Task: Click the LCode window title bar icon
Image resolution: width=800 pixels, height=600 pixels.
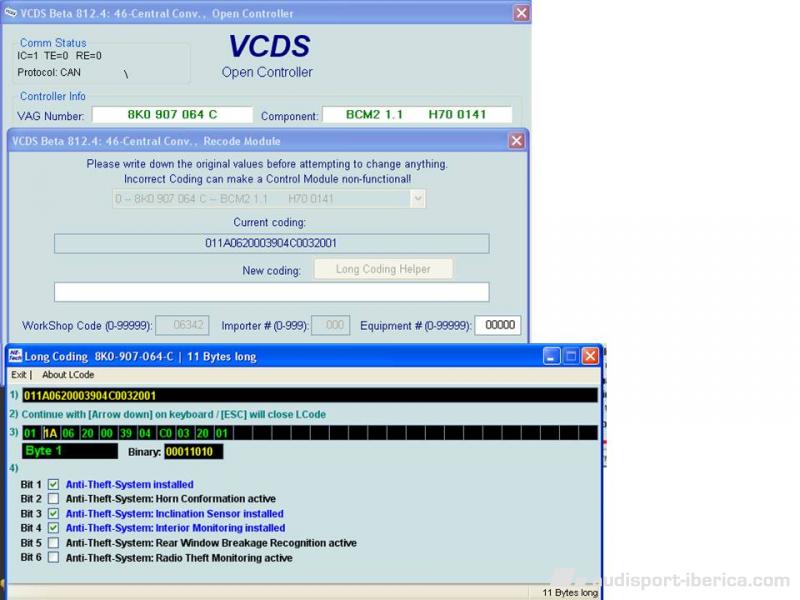Action: click(x=15, y=356)
